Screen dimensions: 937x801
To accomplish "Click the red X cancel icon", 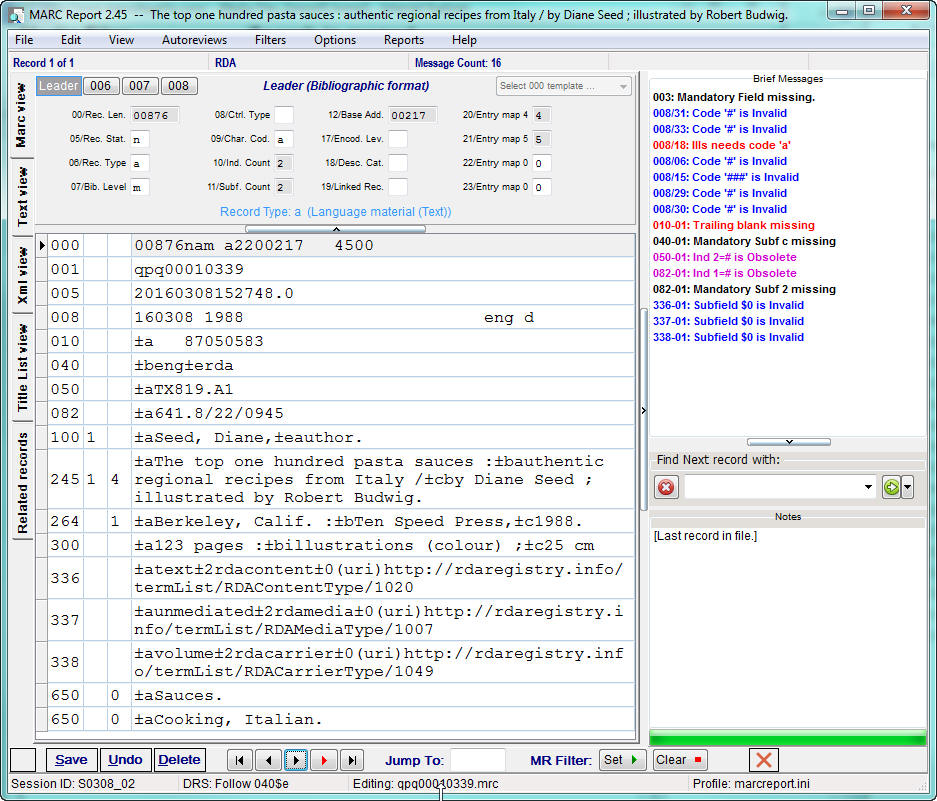I will 764,760.
